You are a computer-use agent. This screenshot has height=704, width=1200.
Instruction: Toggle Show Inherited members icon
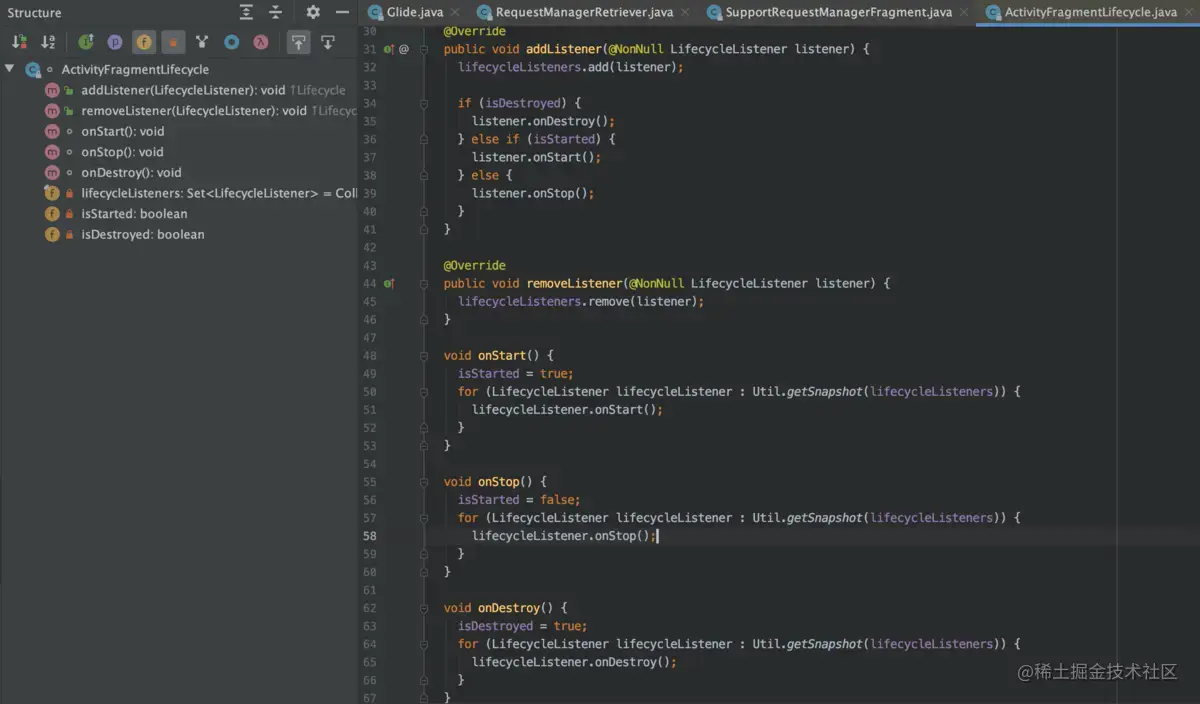pyautogui.click(x=86, y=42)
